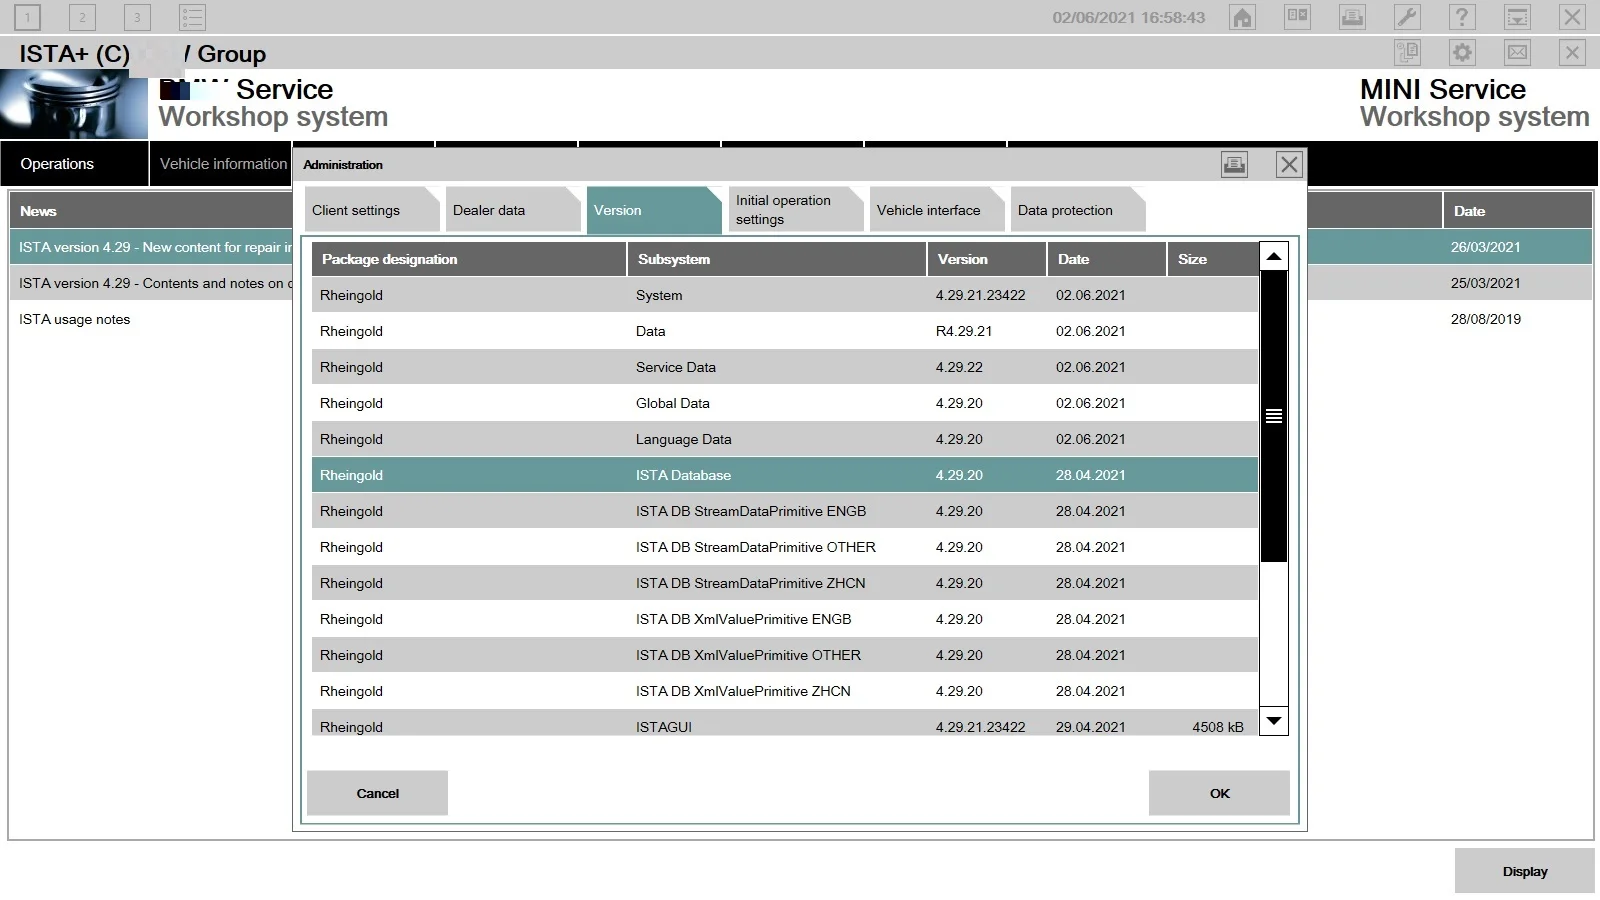The width and height of the screenshot is (1600, 900).
Task: Click the Display button
Action: 1525,871
